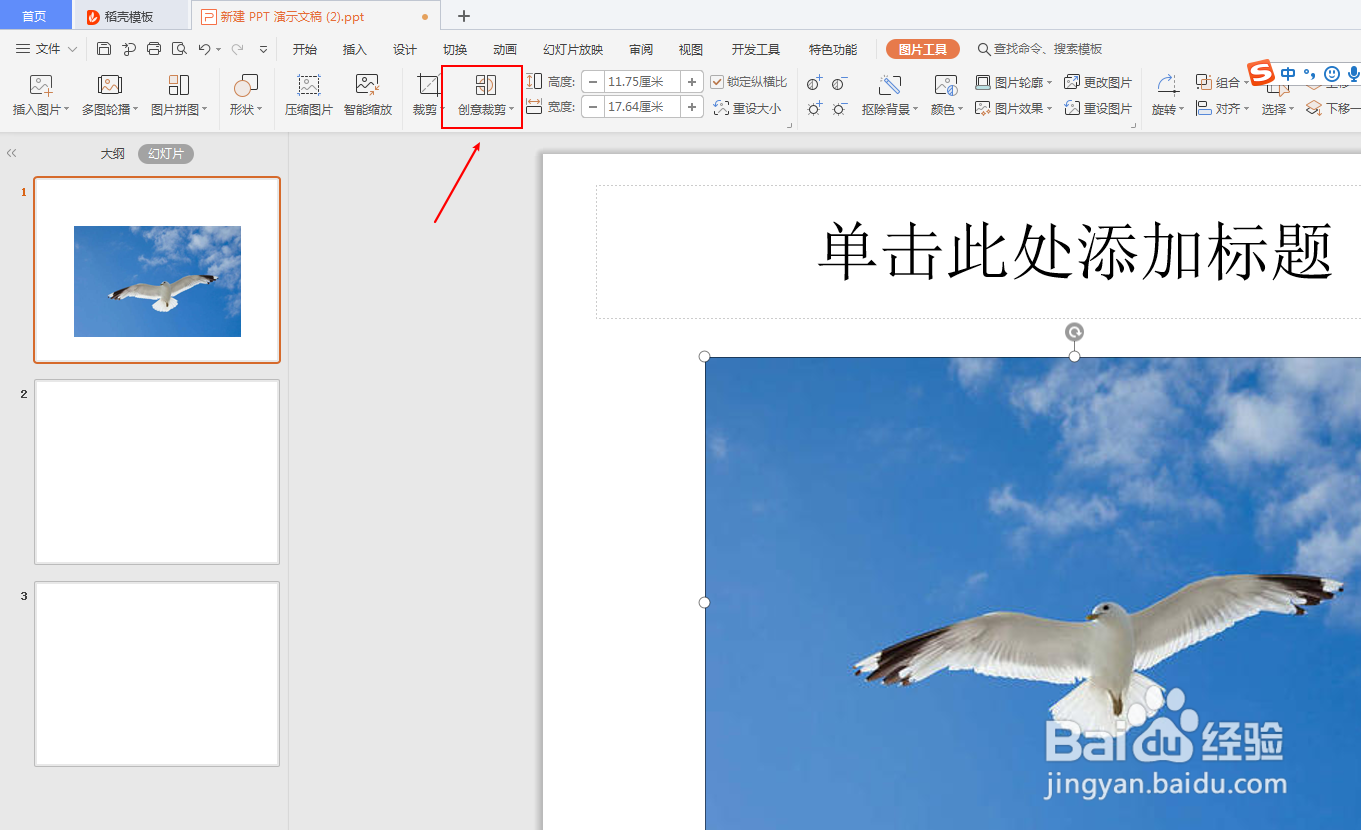
Task: Open the 插入 Insert ribbon tab
Action: [x=355, y=49]
